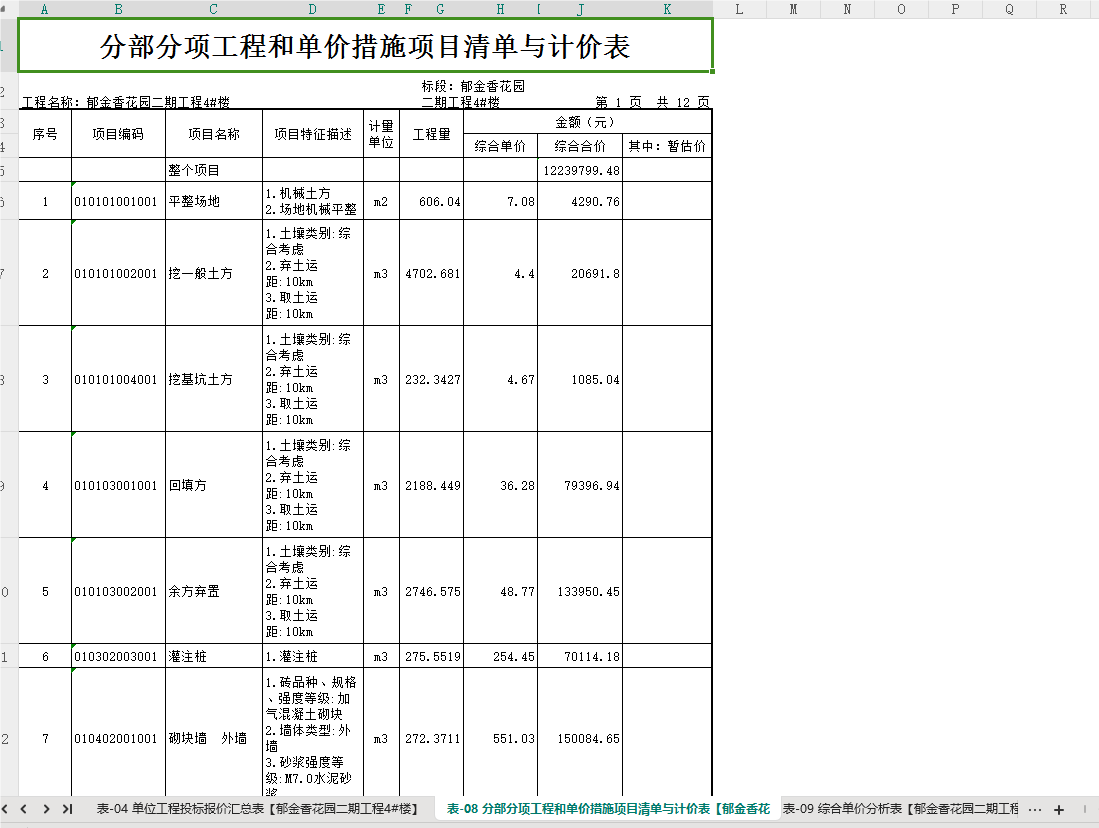
Task: Click the next sheet tab arrow
Action: point(46,809)
